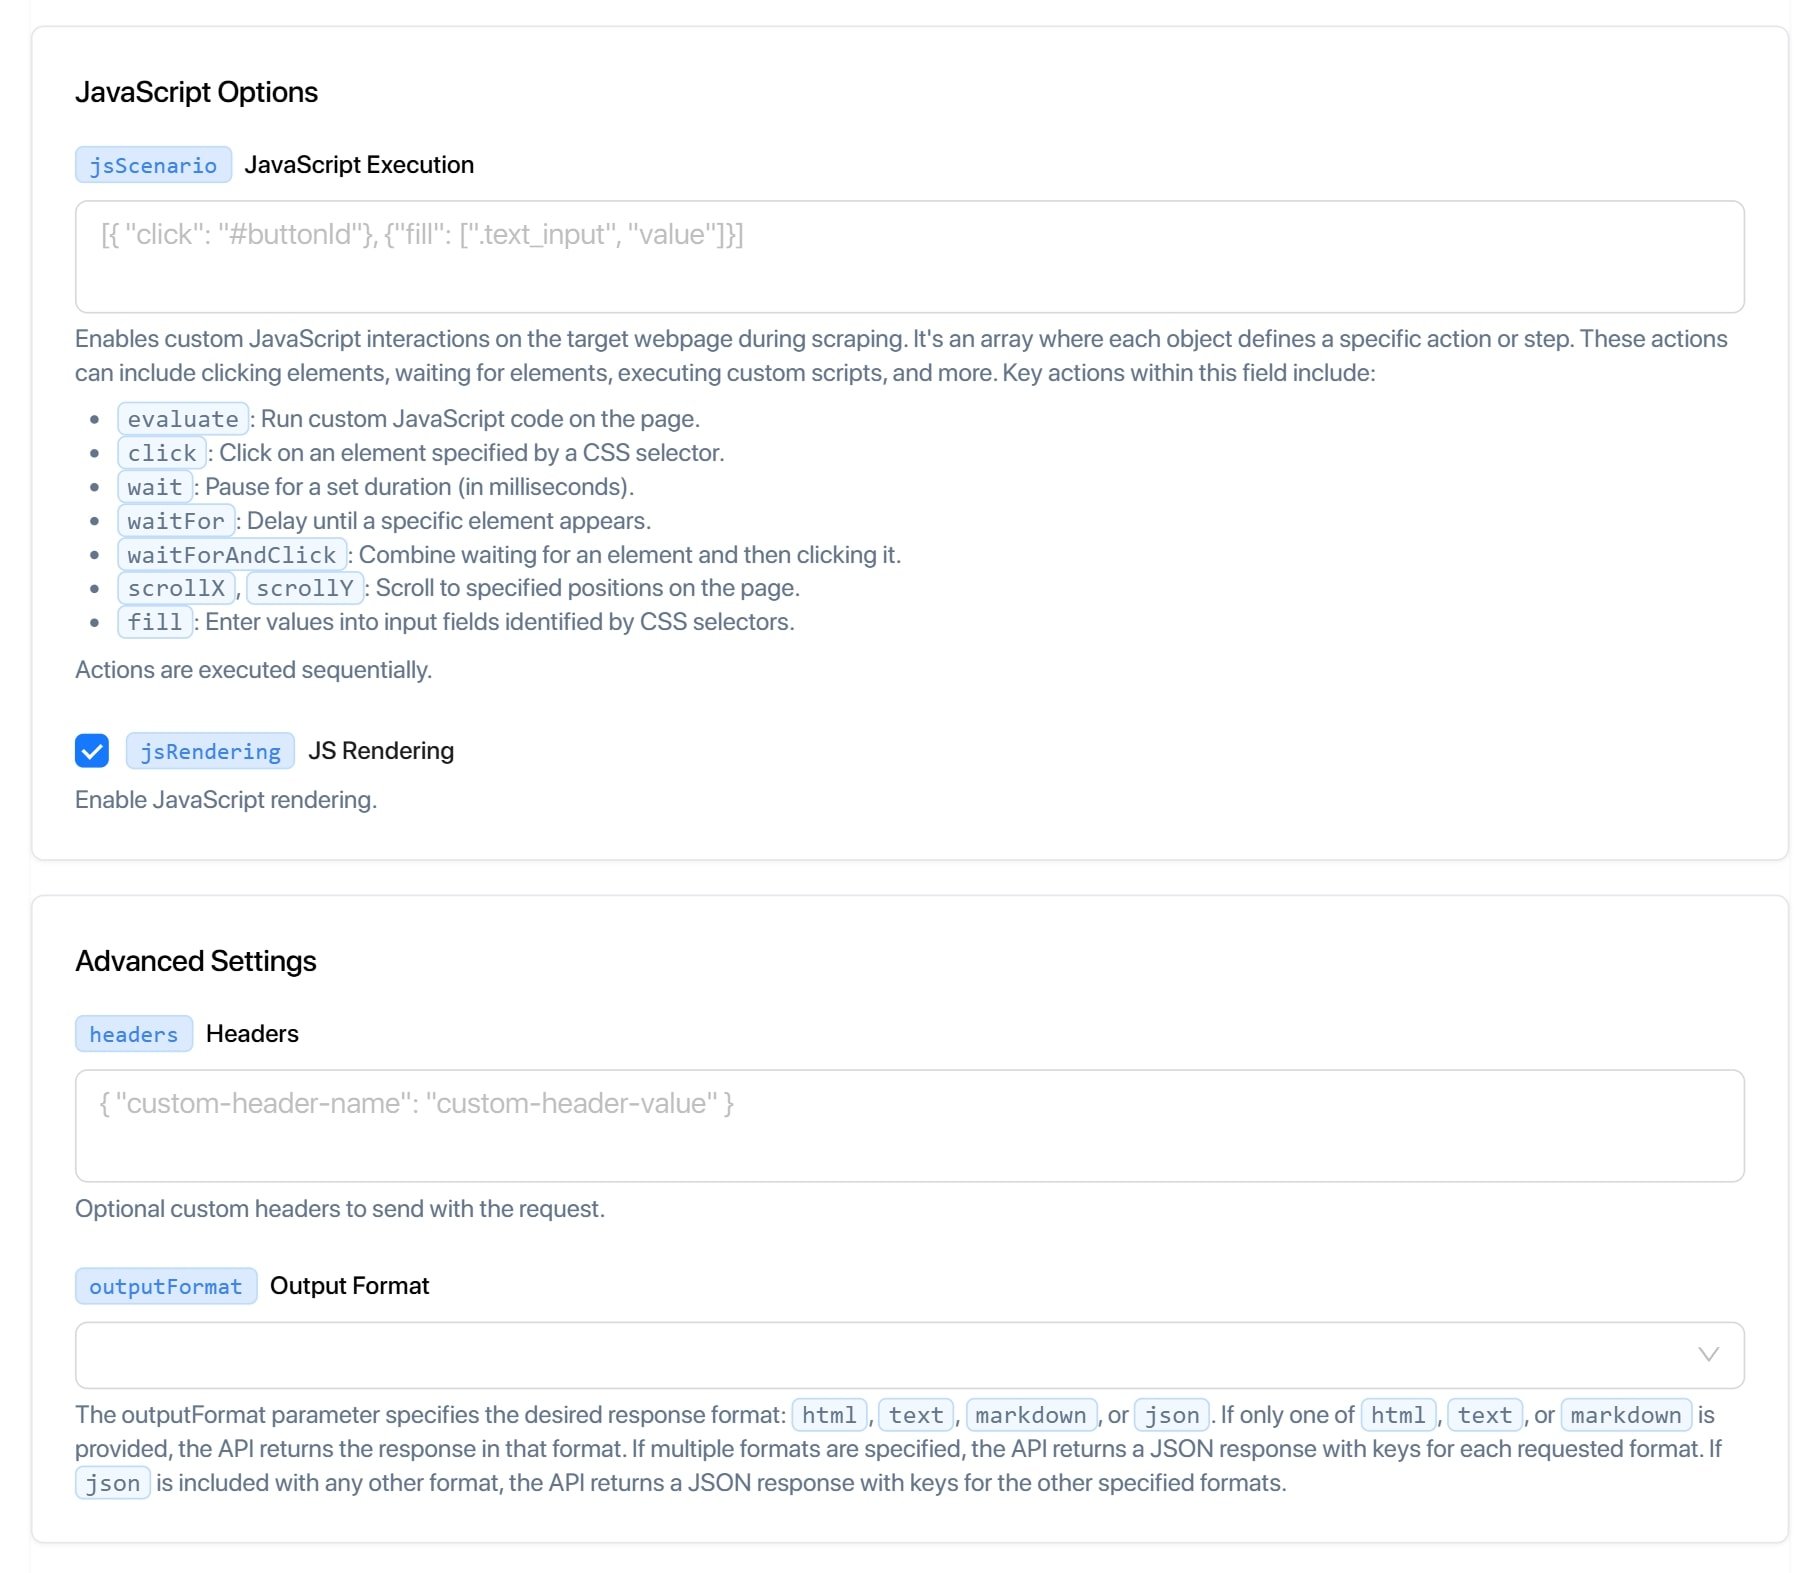Click the fill code tag in list
Viewport: 1816px width, 1573px height.
click(155, 622)
